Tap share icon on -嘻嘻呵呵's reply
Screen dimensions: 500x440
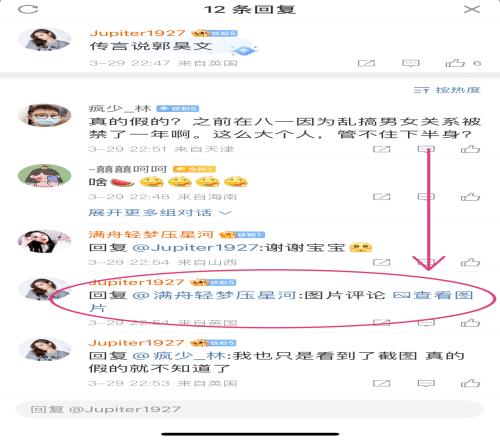click(382, 197)
